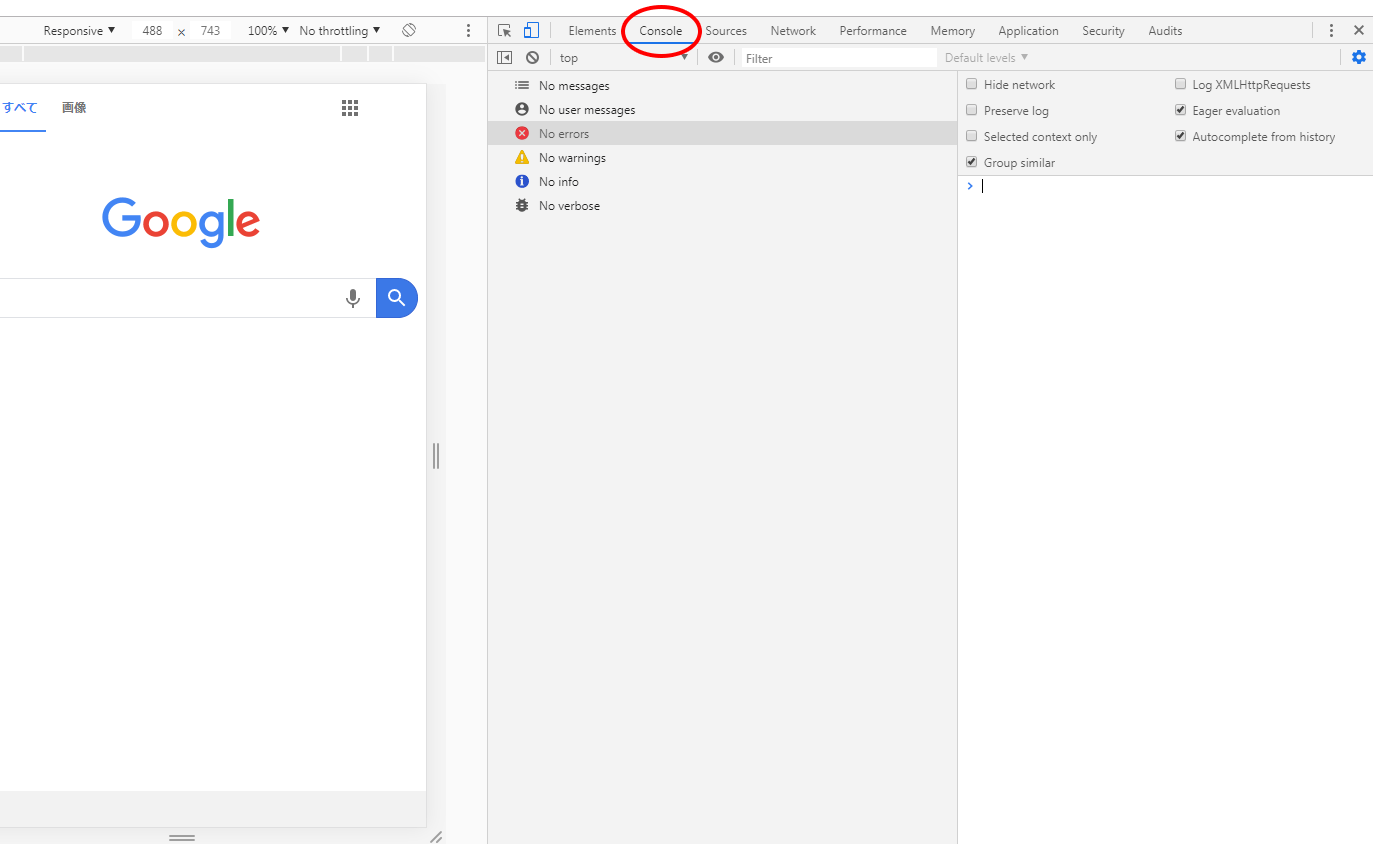Click the すべて tab on Google page
Screen dimensions: 1373x844
point(20,108)
